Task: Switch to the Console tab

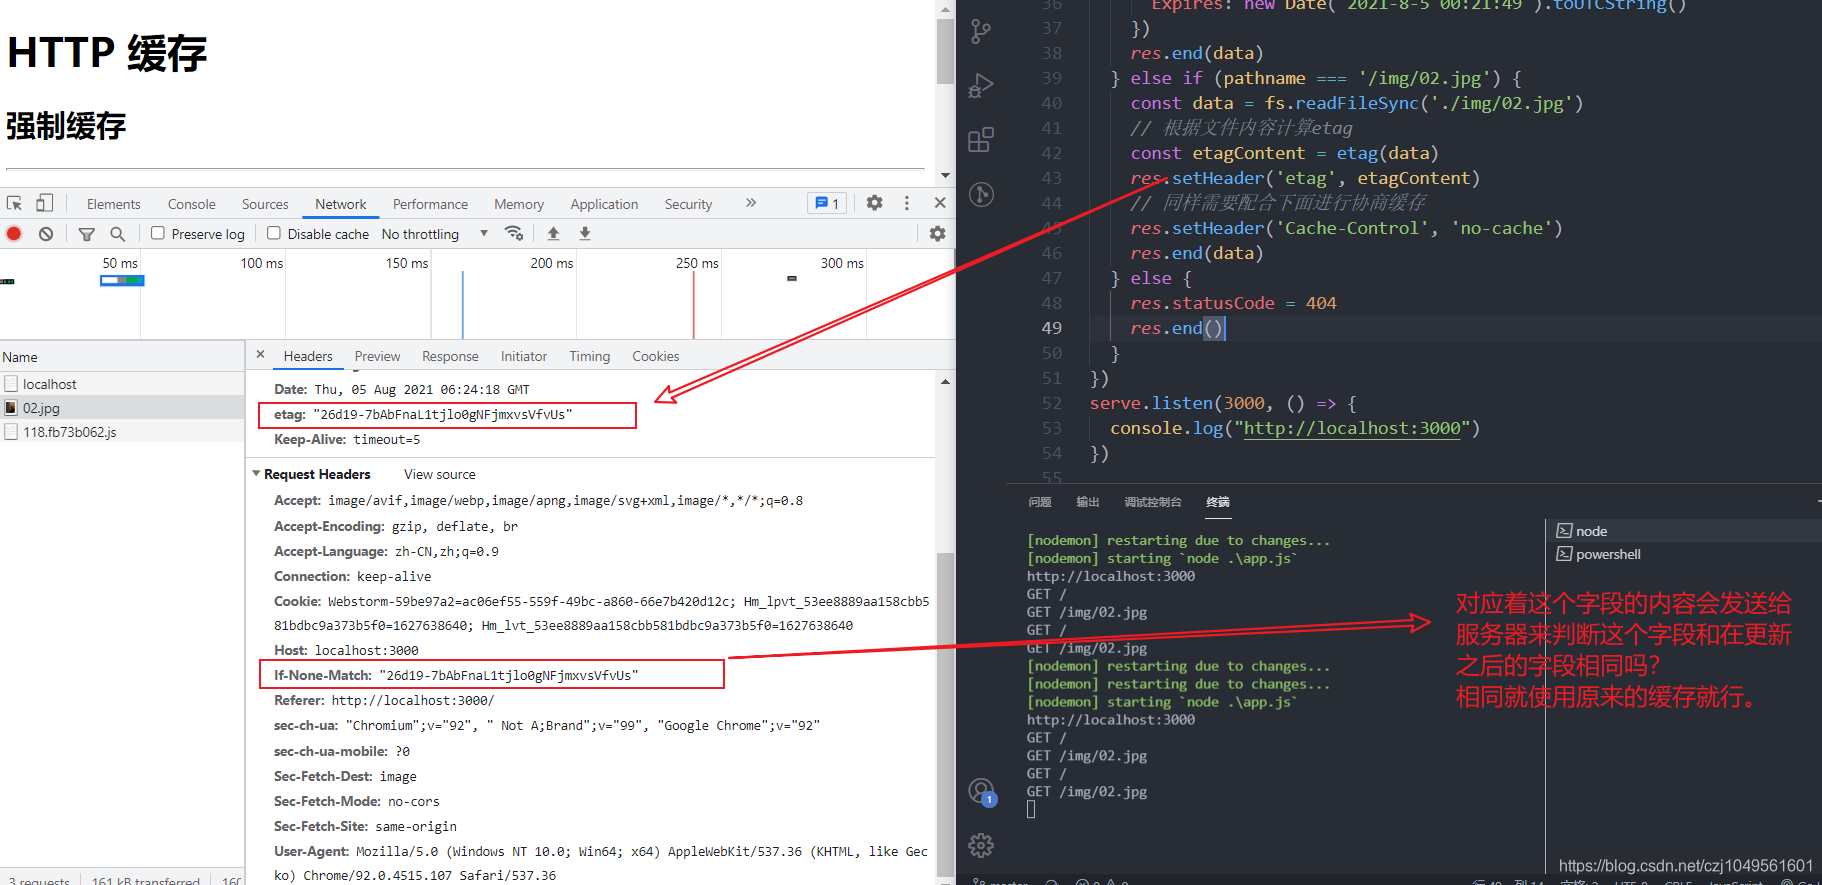Action: tap(192, 204)
